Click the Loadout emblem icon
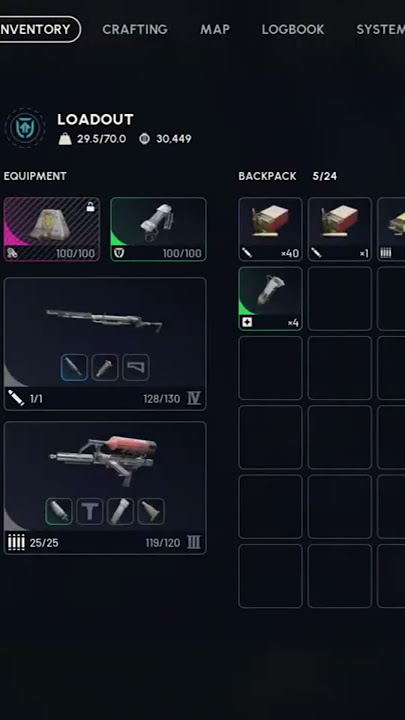 pos(25,128)
